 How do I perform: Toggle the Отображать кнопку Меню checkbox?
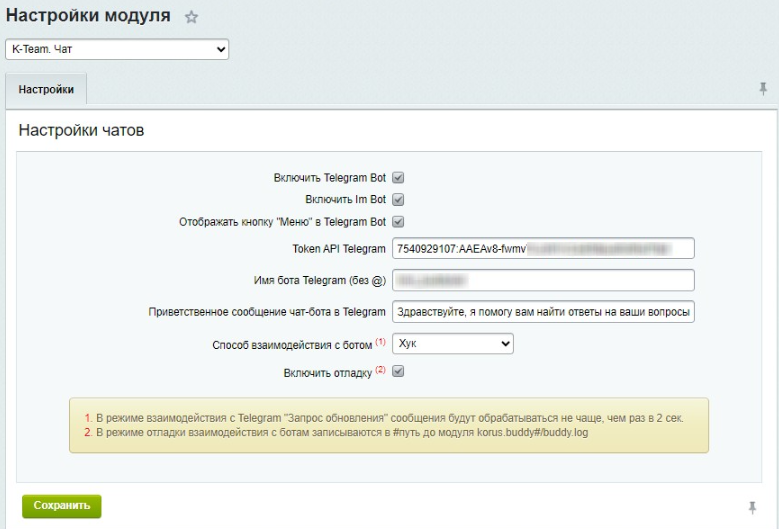398,222
